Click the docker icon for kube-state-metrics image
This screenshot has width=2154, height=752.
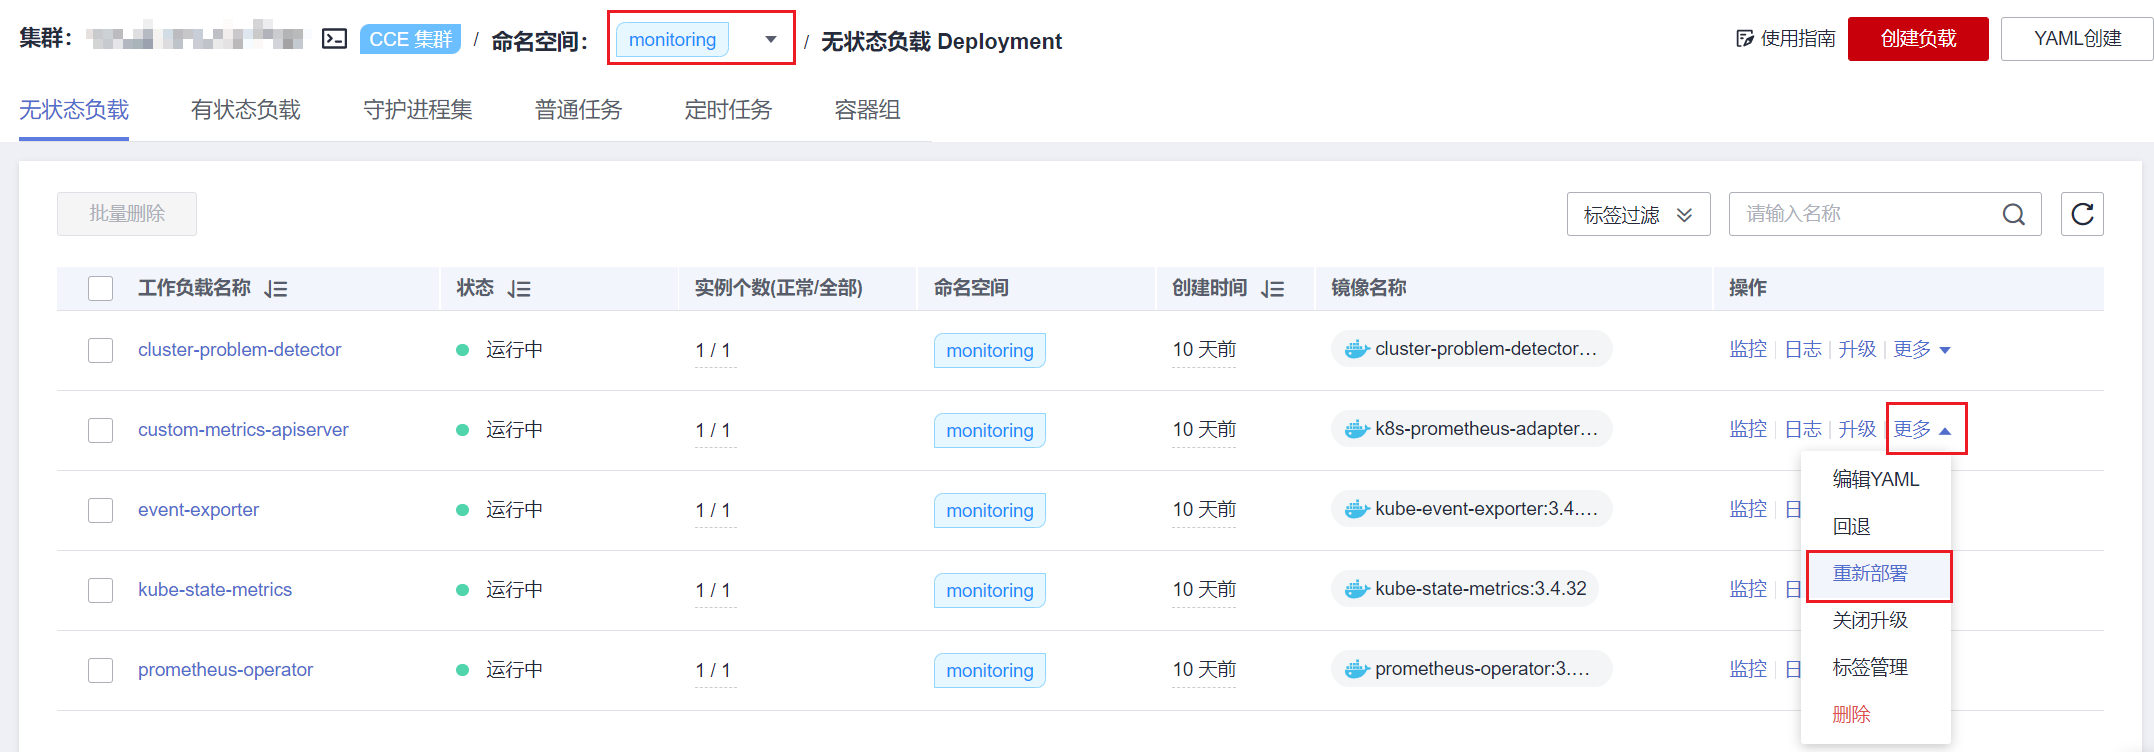[x=1356, y=589]
